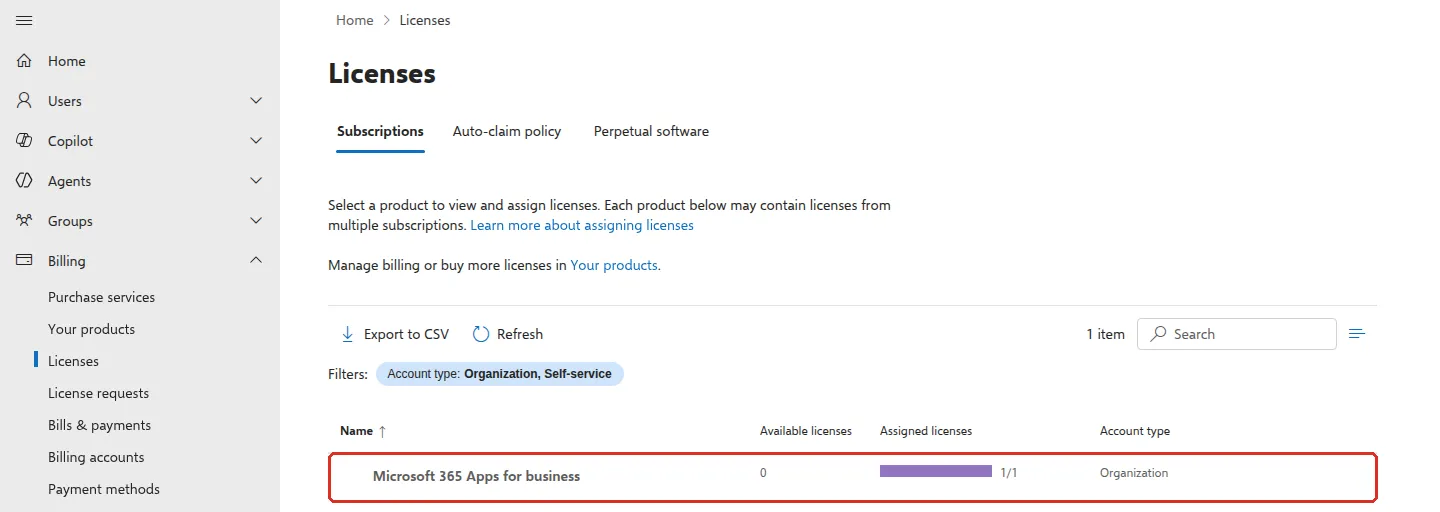Click the Assigned licenses column header
Screen dimensions: 1440x512
(926, 431)
